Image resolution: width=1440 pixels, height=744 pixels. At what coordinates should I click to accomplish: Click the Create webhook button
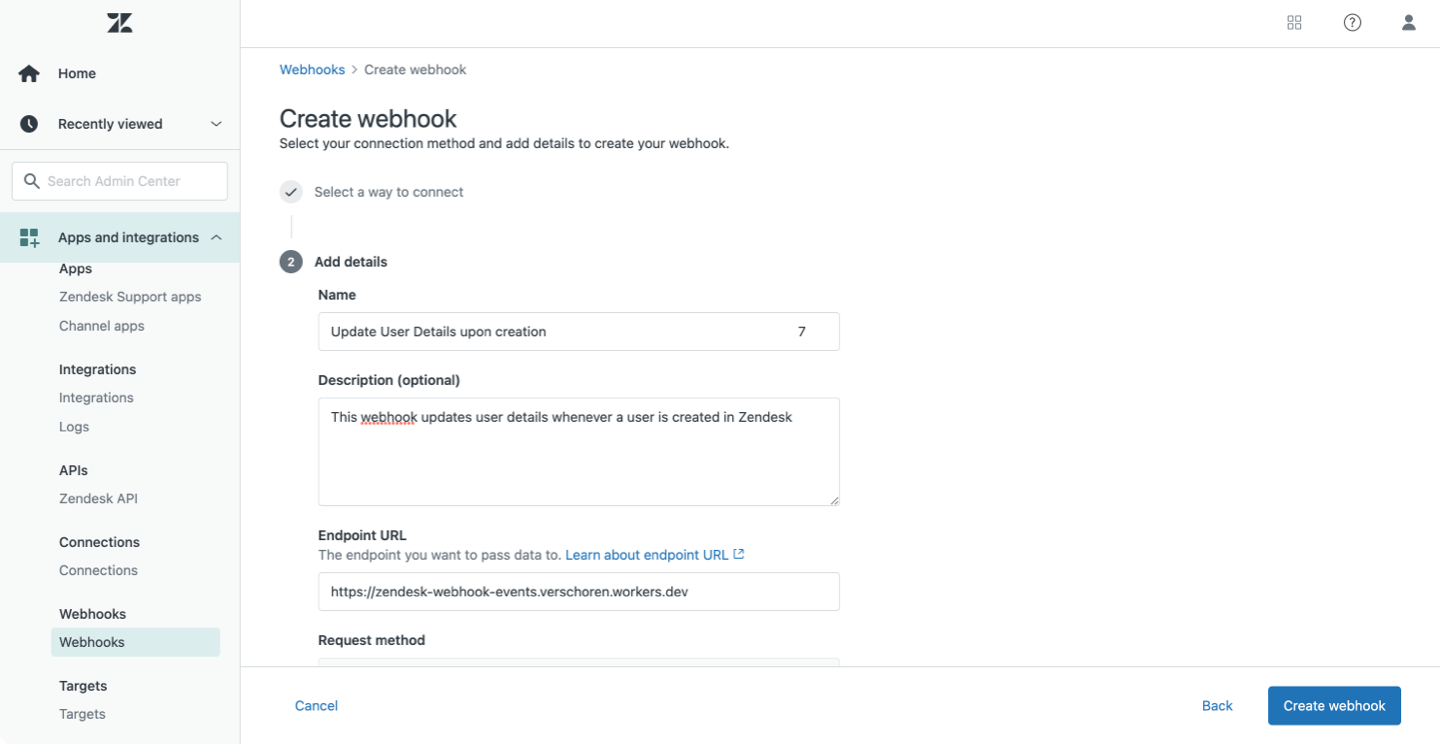1334,706
